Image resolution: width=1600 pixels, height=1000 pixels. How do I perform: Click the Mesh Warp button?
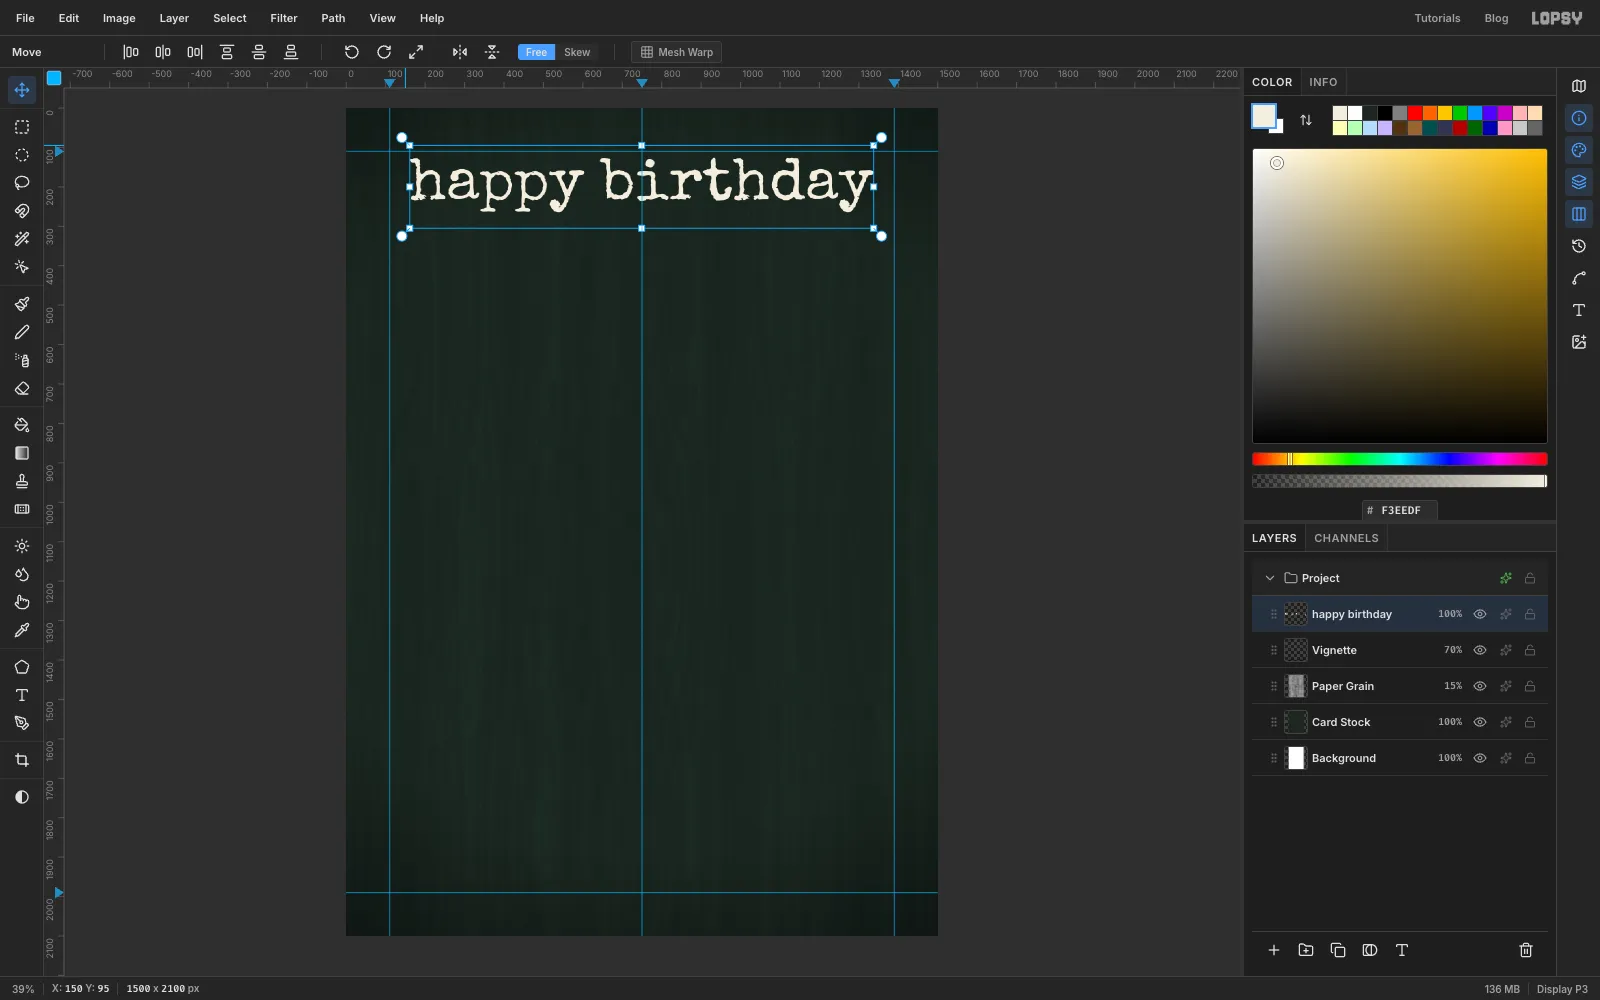(677, 52)
